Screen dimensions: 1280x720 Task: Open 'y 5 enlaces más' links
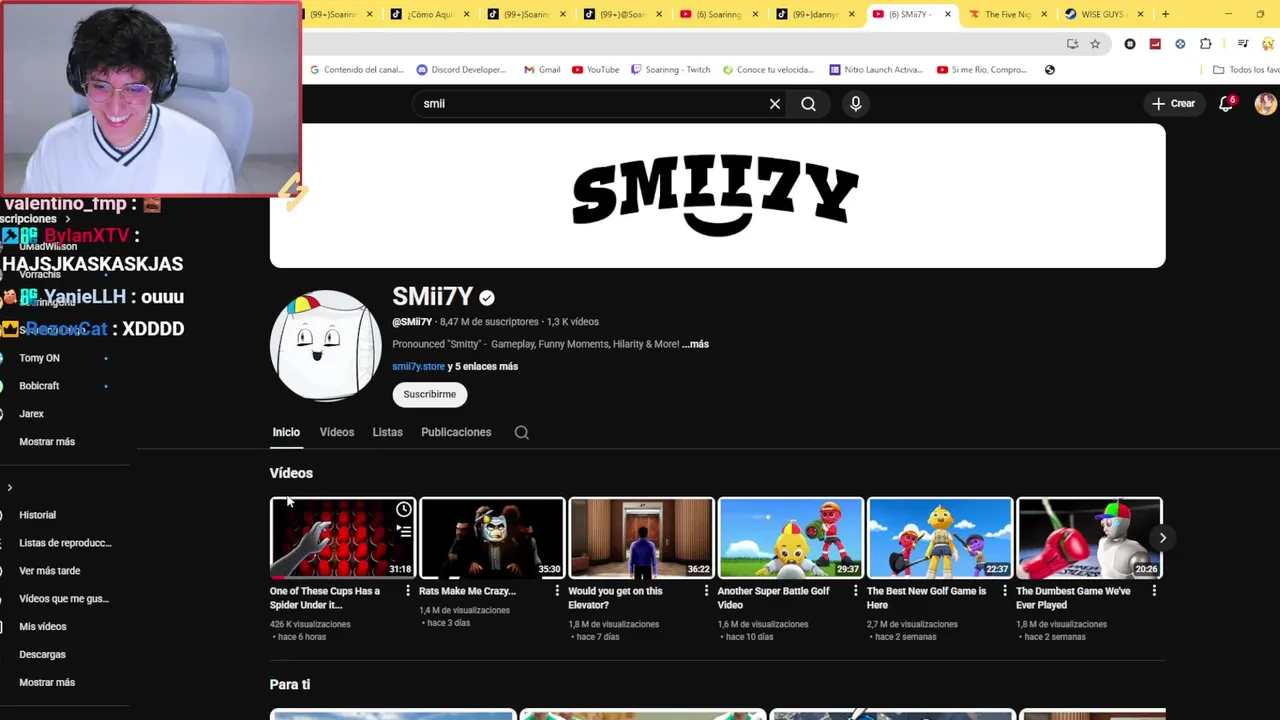click(483, 367)
